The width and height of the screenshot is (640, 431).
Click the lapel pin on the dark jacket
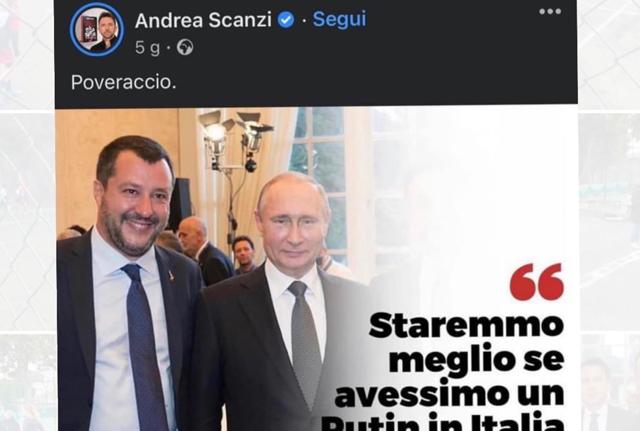click(171, 276)
